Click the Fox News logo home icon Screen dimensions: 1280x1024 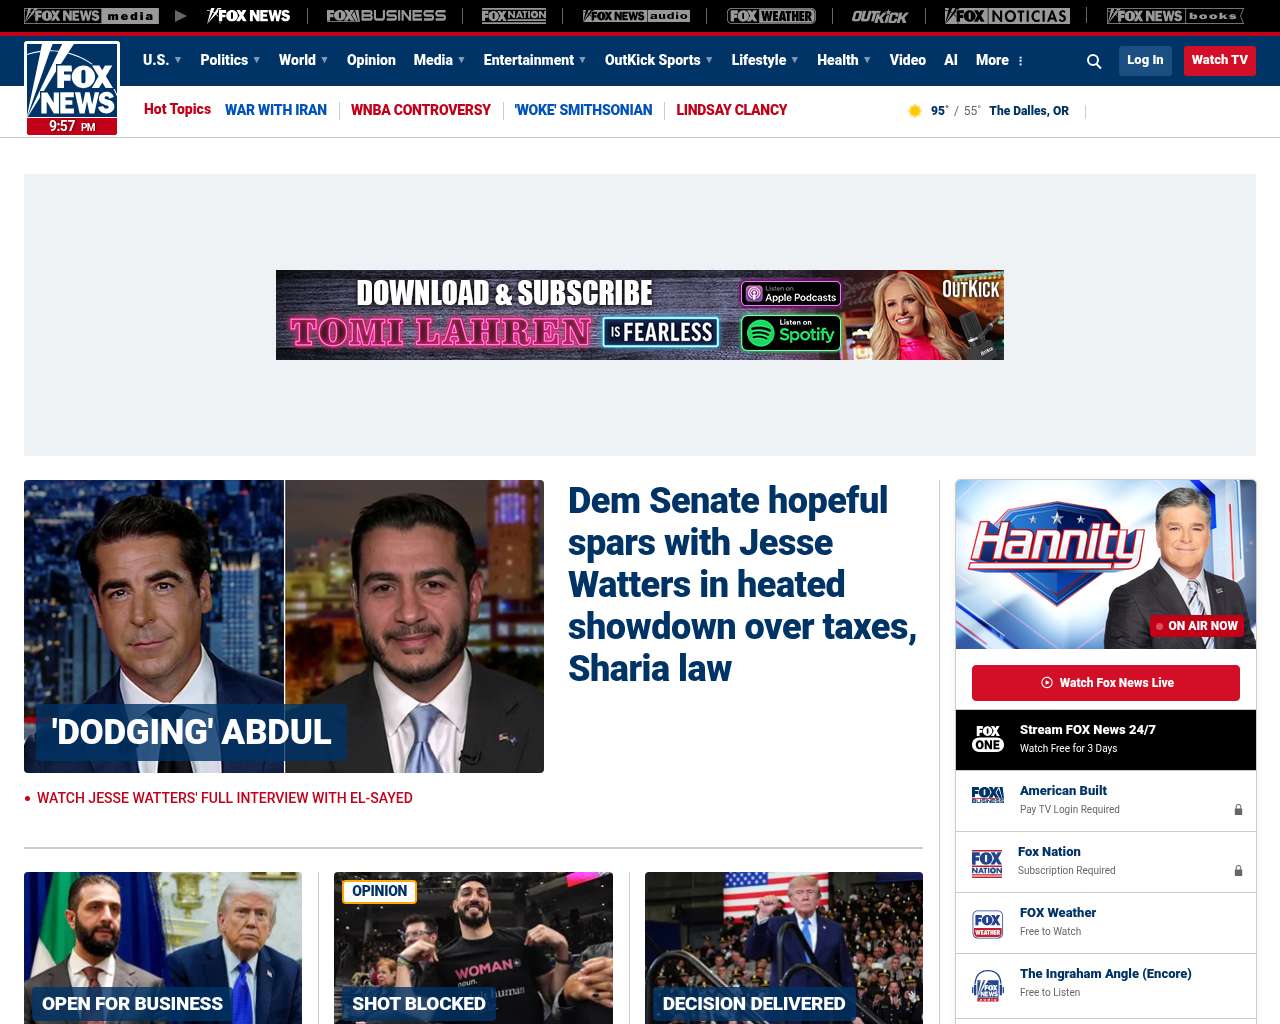pos(72,88)
